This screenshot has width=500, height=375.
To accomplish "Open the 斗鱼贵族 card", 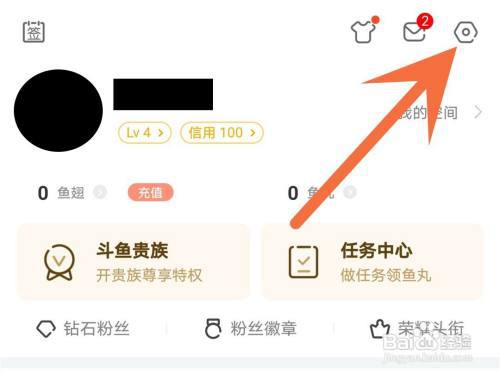I will pos(133,262).
